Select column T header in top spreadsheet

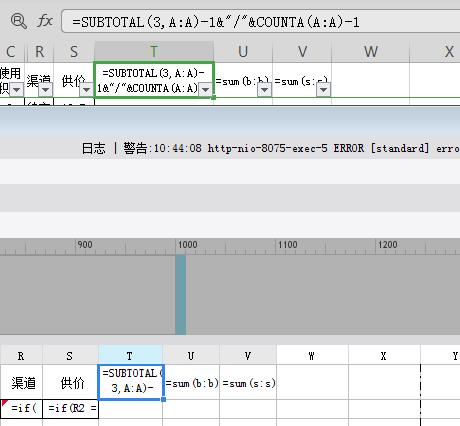[x=154, y=52]
